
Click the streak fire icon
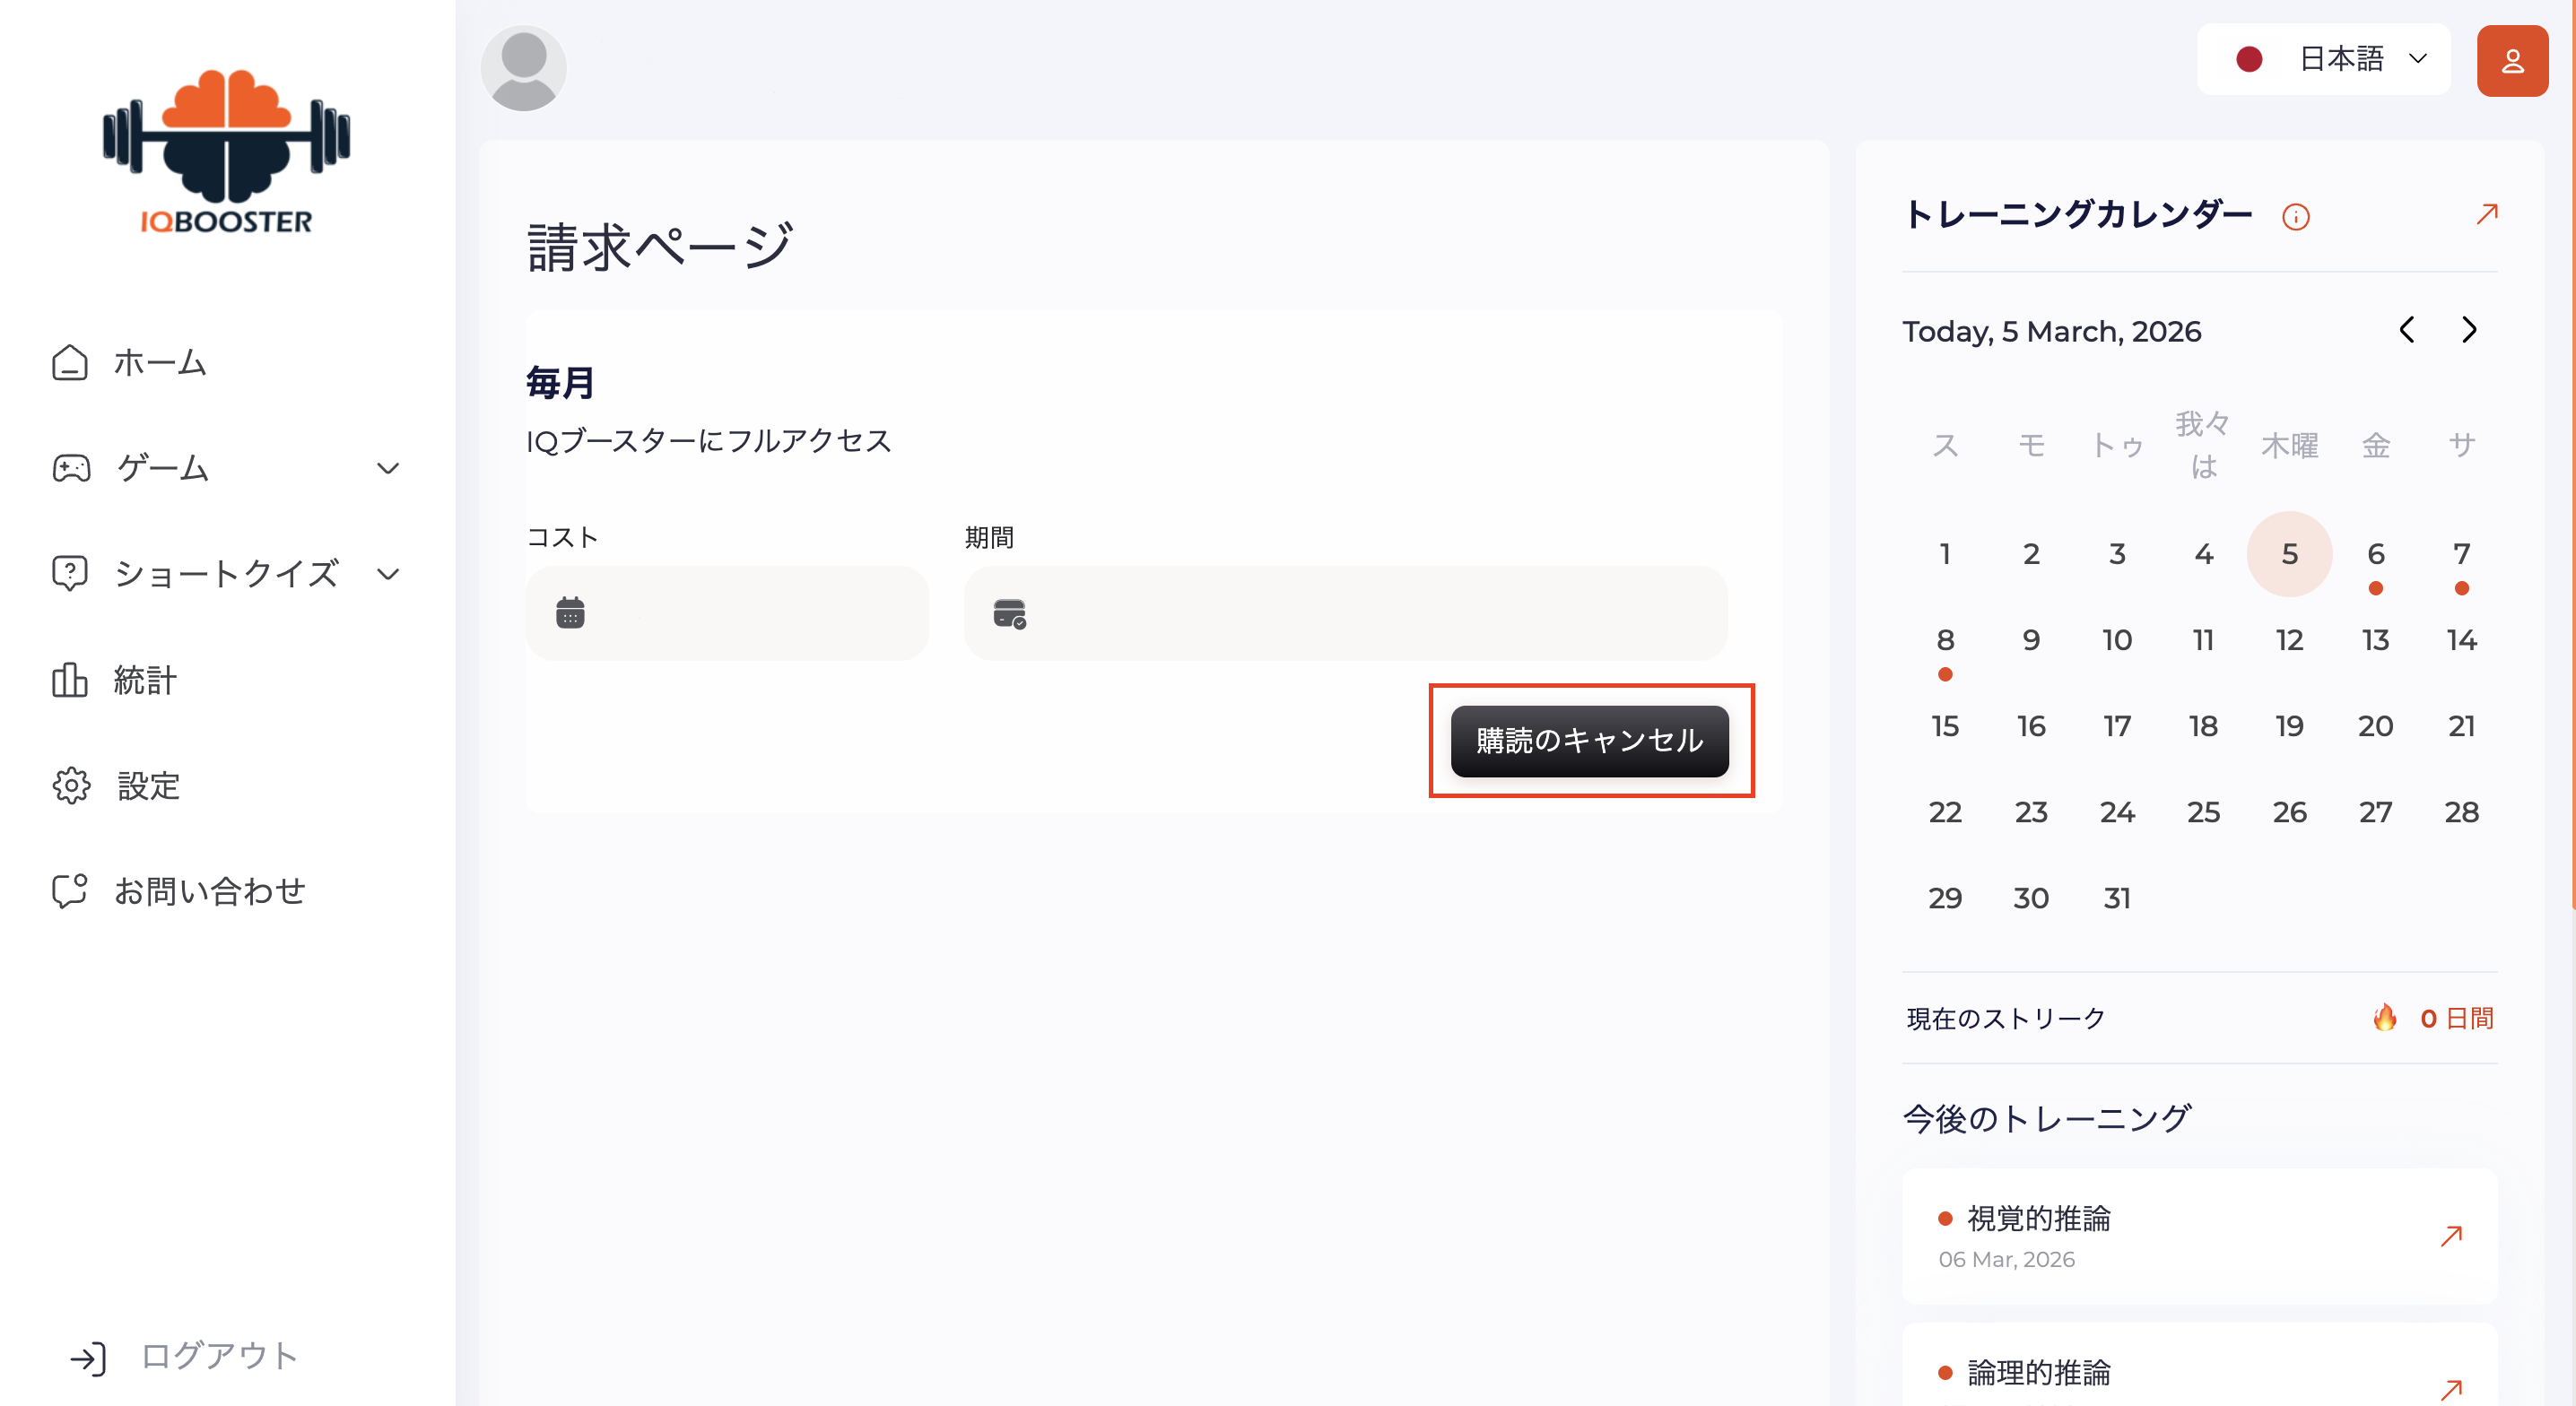tap(2386, 1018)
